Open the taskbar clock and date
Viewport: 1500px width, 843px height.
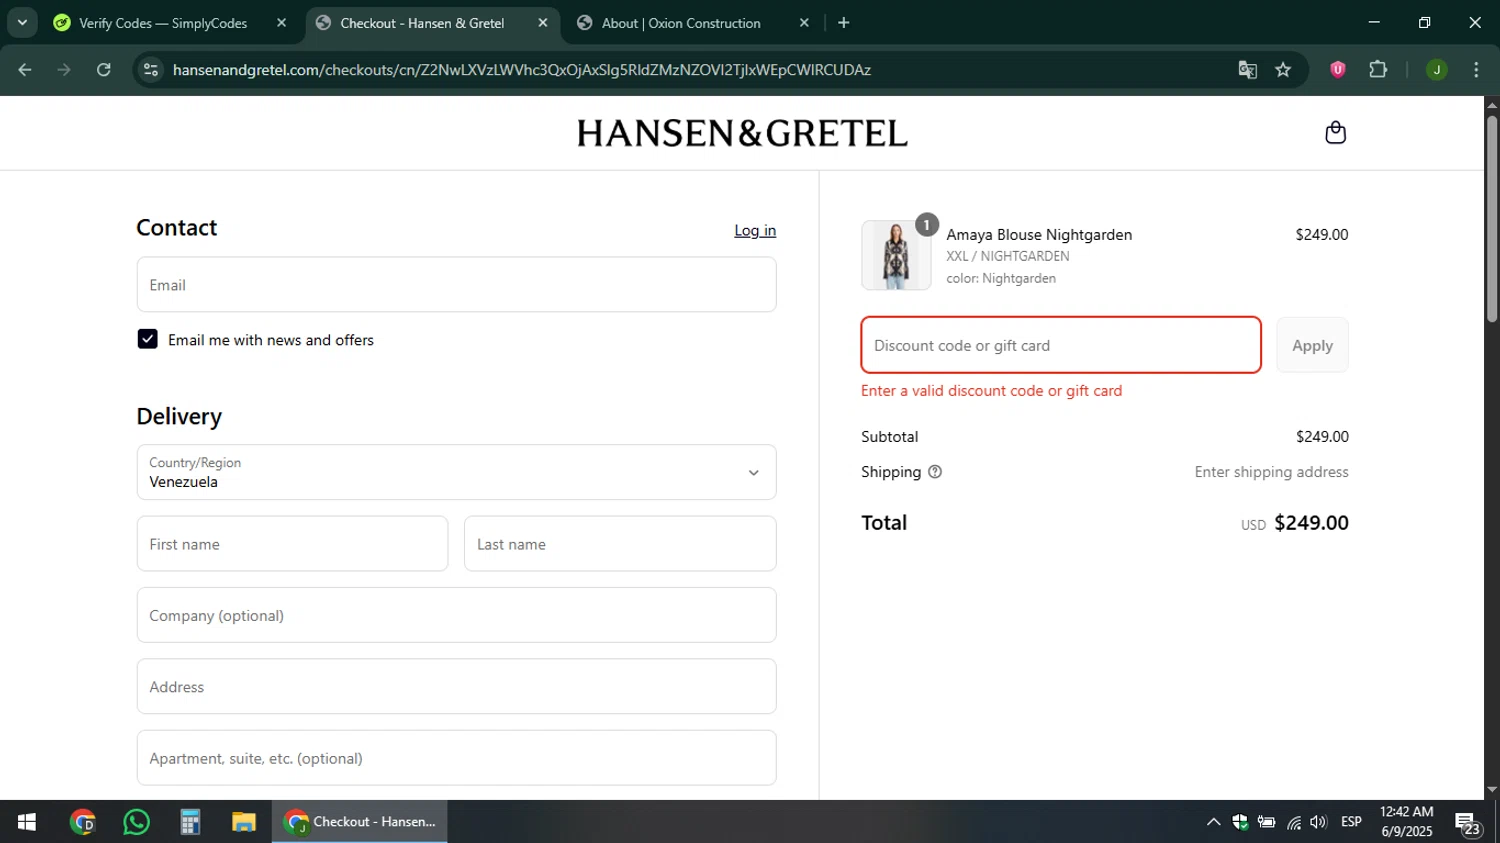(x=1407, y=822)
